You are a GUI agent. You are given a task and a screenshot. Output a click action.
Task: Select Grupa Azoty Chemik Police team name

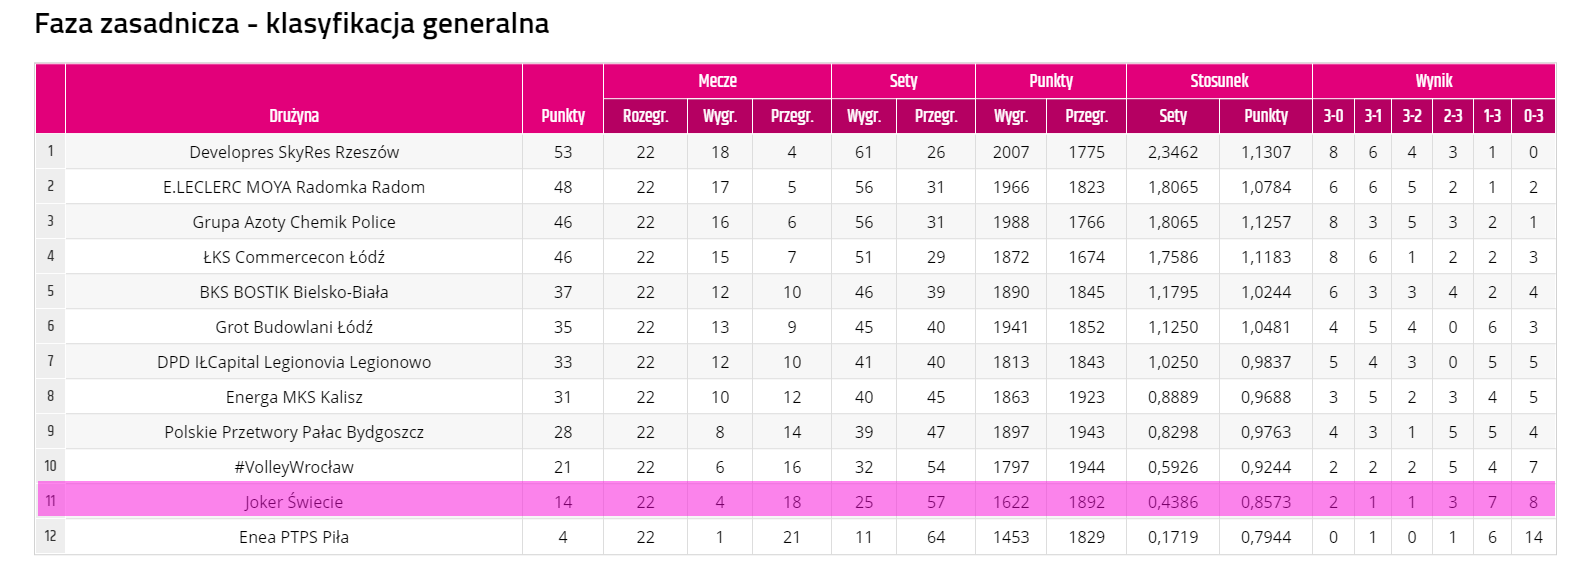[x=294, y=222]
